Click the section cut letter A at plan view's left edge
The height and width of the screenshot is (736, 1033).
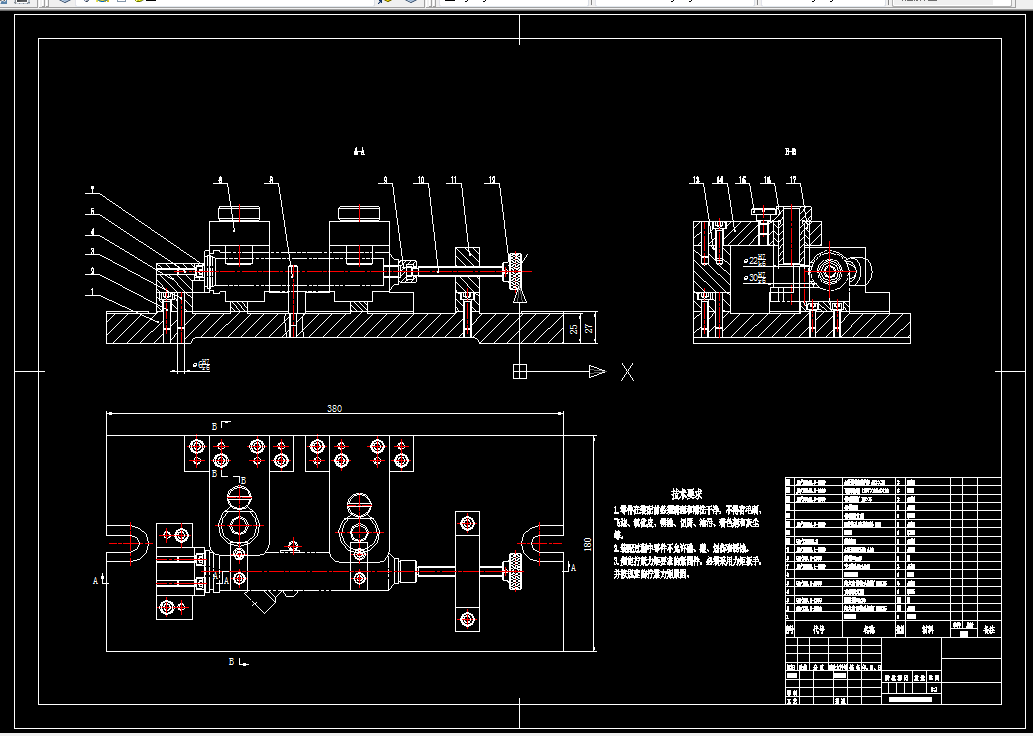tap(96, 580)
